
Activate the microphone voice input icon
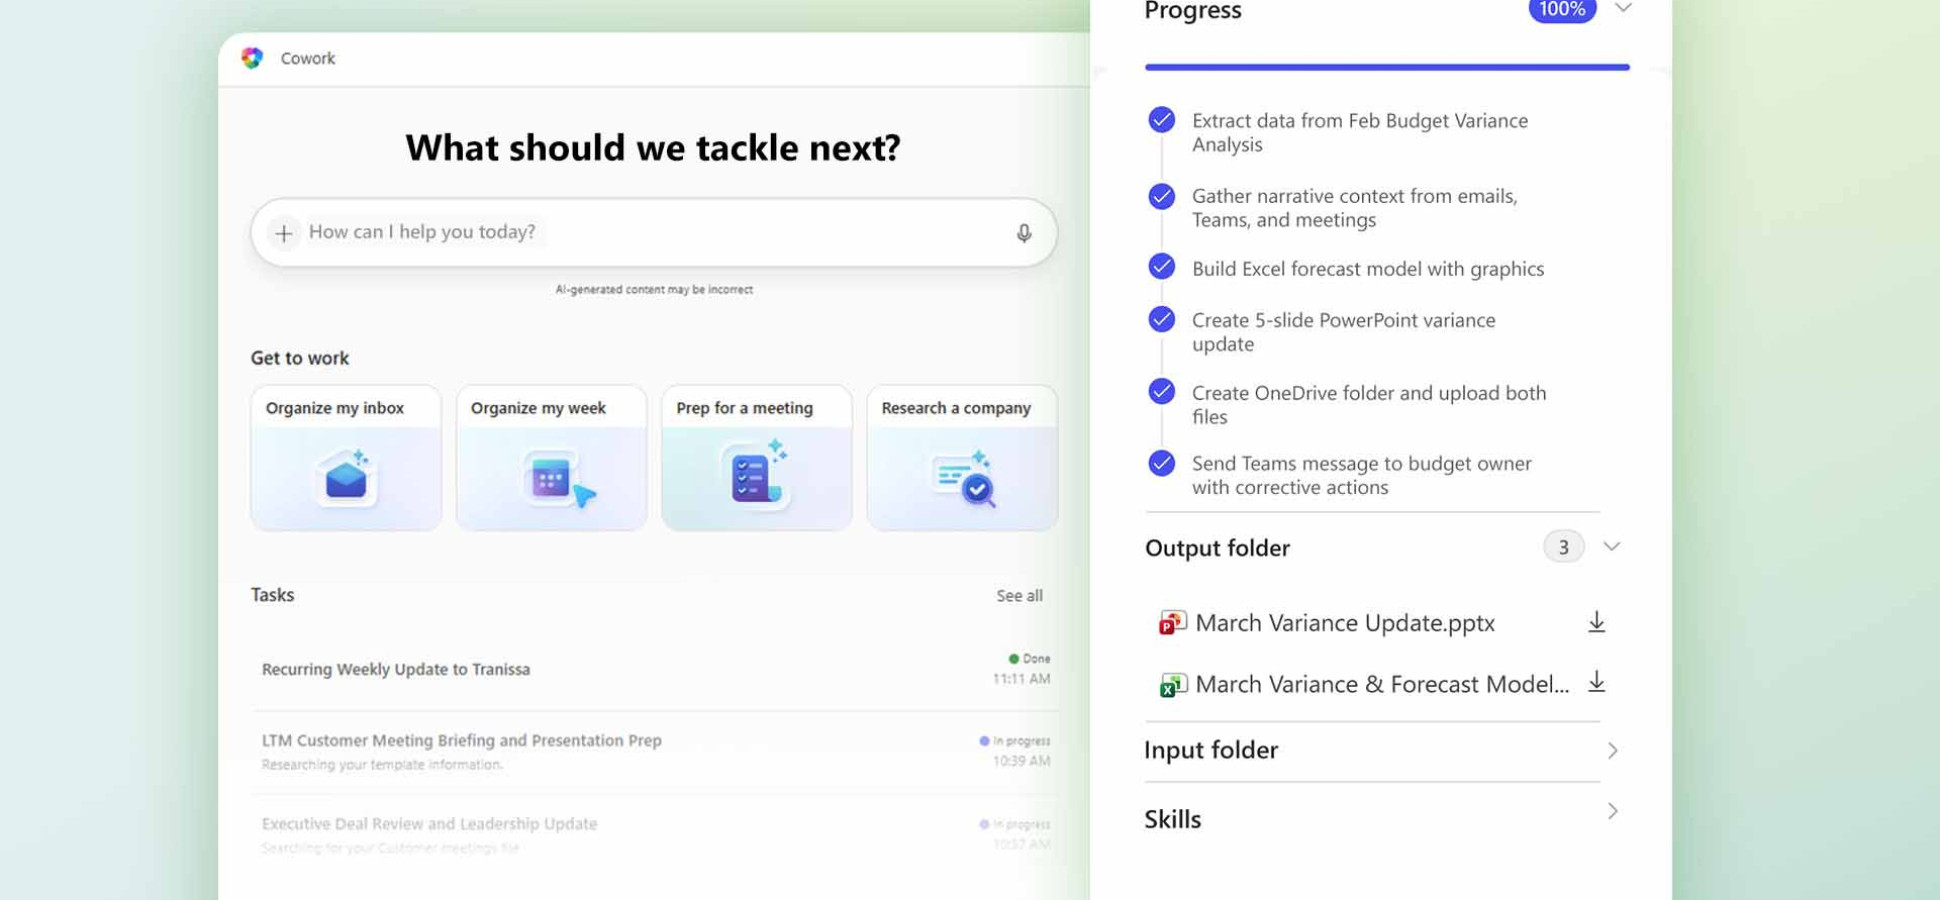(1024, 233)
